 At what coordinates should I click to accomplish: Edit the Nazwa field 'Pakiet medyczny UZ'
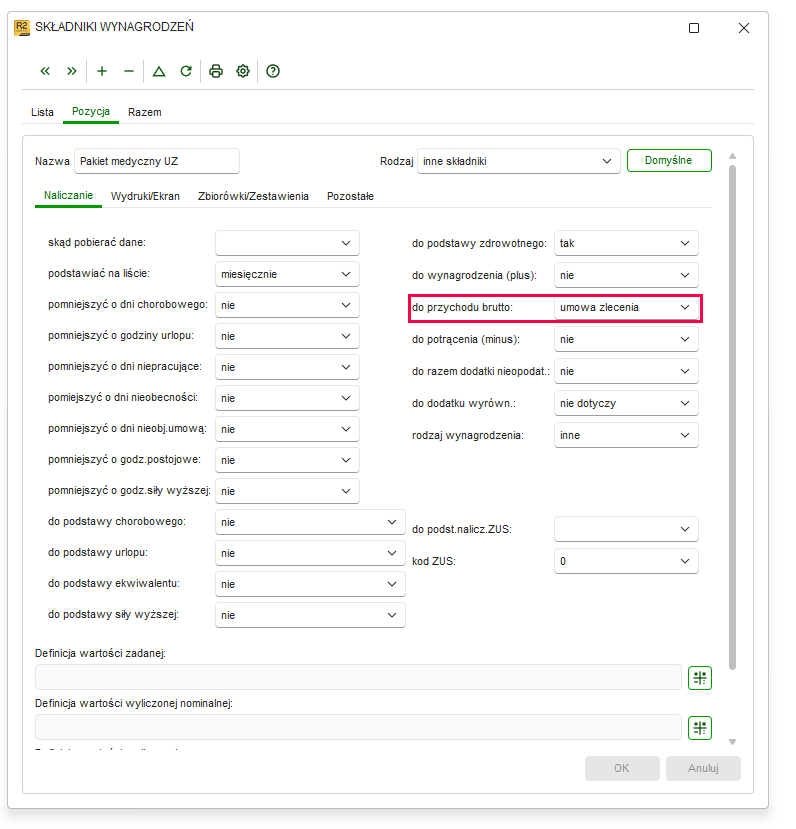pyautogui.click(x=157, y=161)
